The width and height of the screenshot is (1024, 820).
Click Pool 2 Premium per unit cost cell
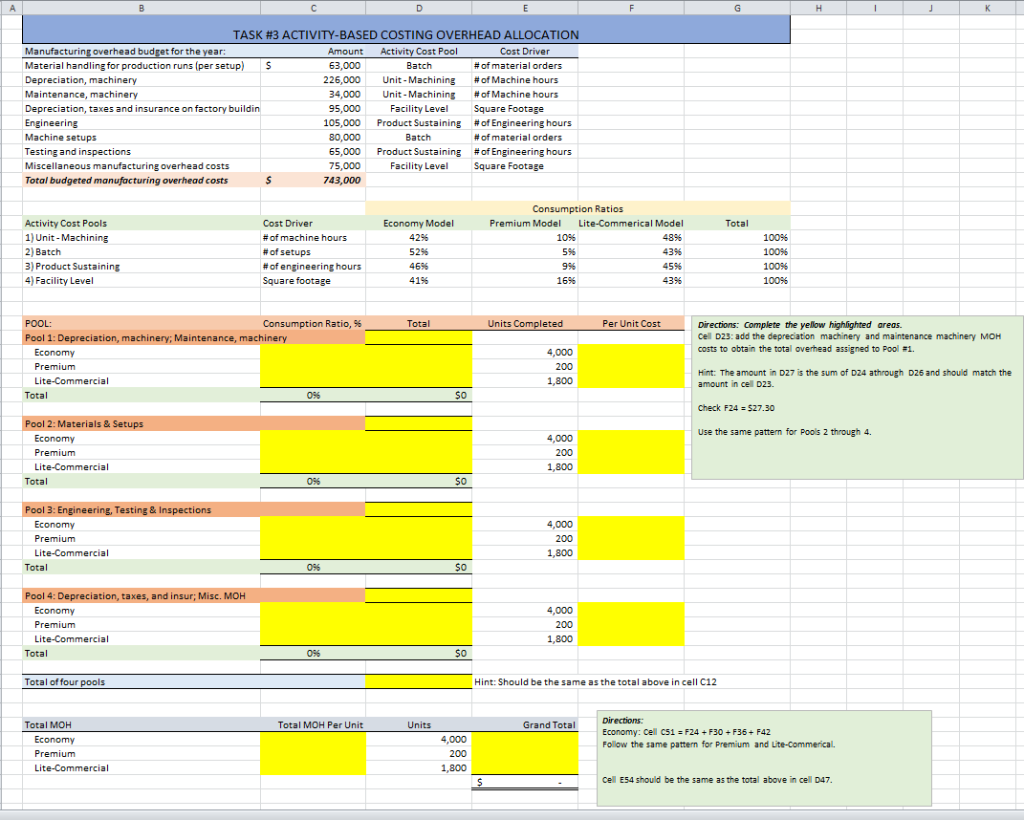pos(631,452)
